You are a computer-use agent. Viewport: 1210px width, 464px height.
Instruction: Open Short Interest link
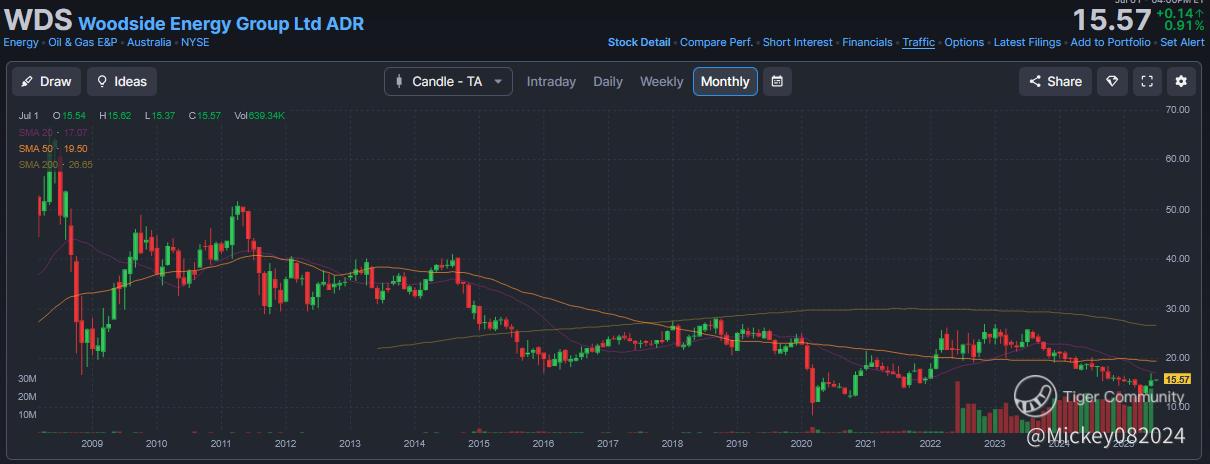(797, 43)
